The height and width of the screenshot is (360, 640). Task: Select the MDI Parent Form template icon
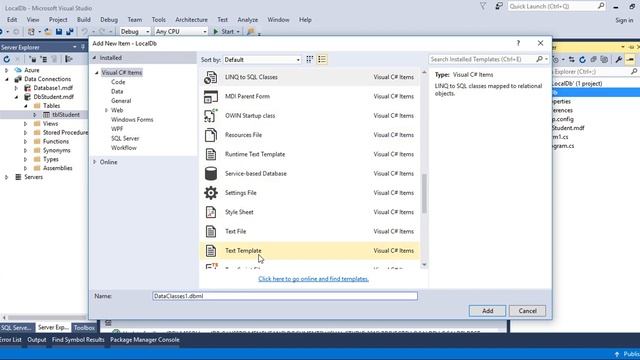click(211, 96)
